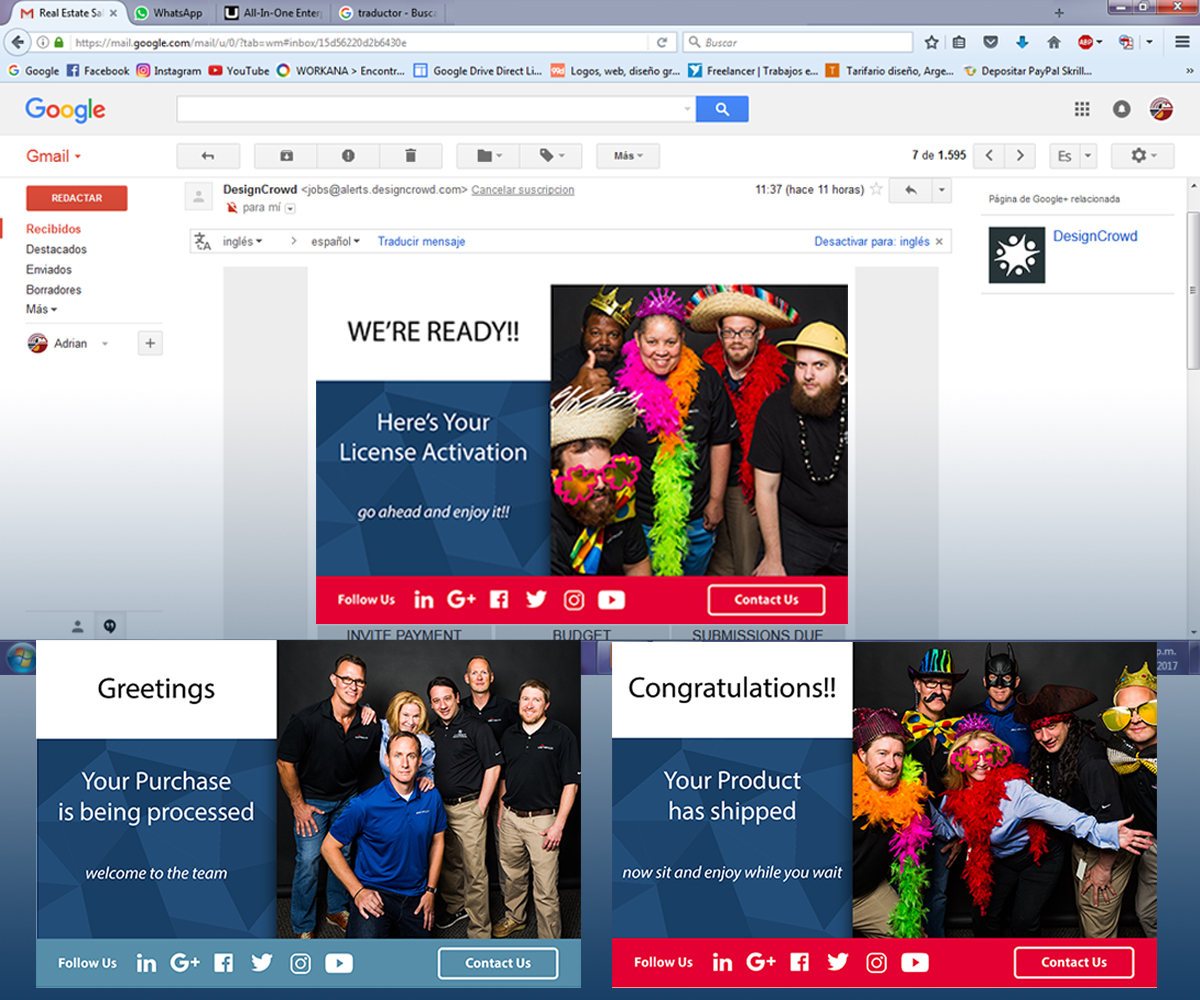Image resolution: width=1200 pixels, height=1000 pixels.
Task: Click Twitter icon in WE'RE READY banner
Action: coord(537,599)
